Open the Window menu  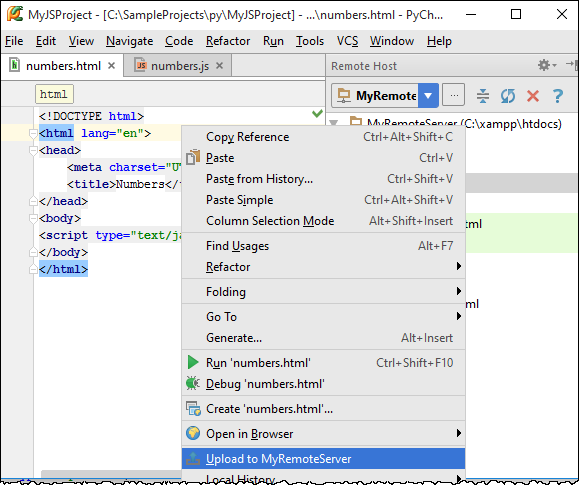pyautogui.click(x=392, y=41)
